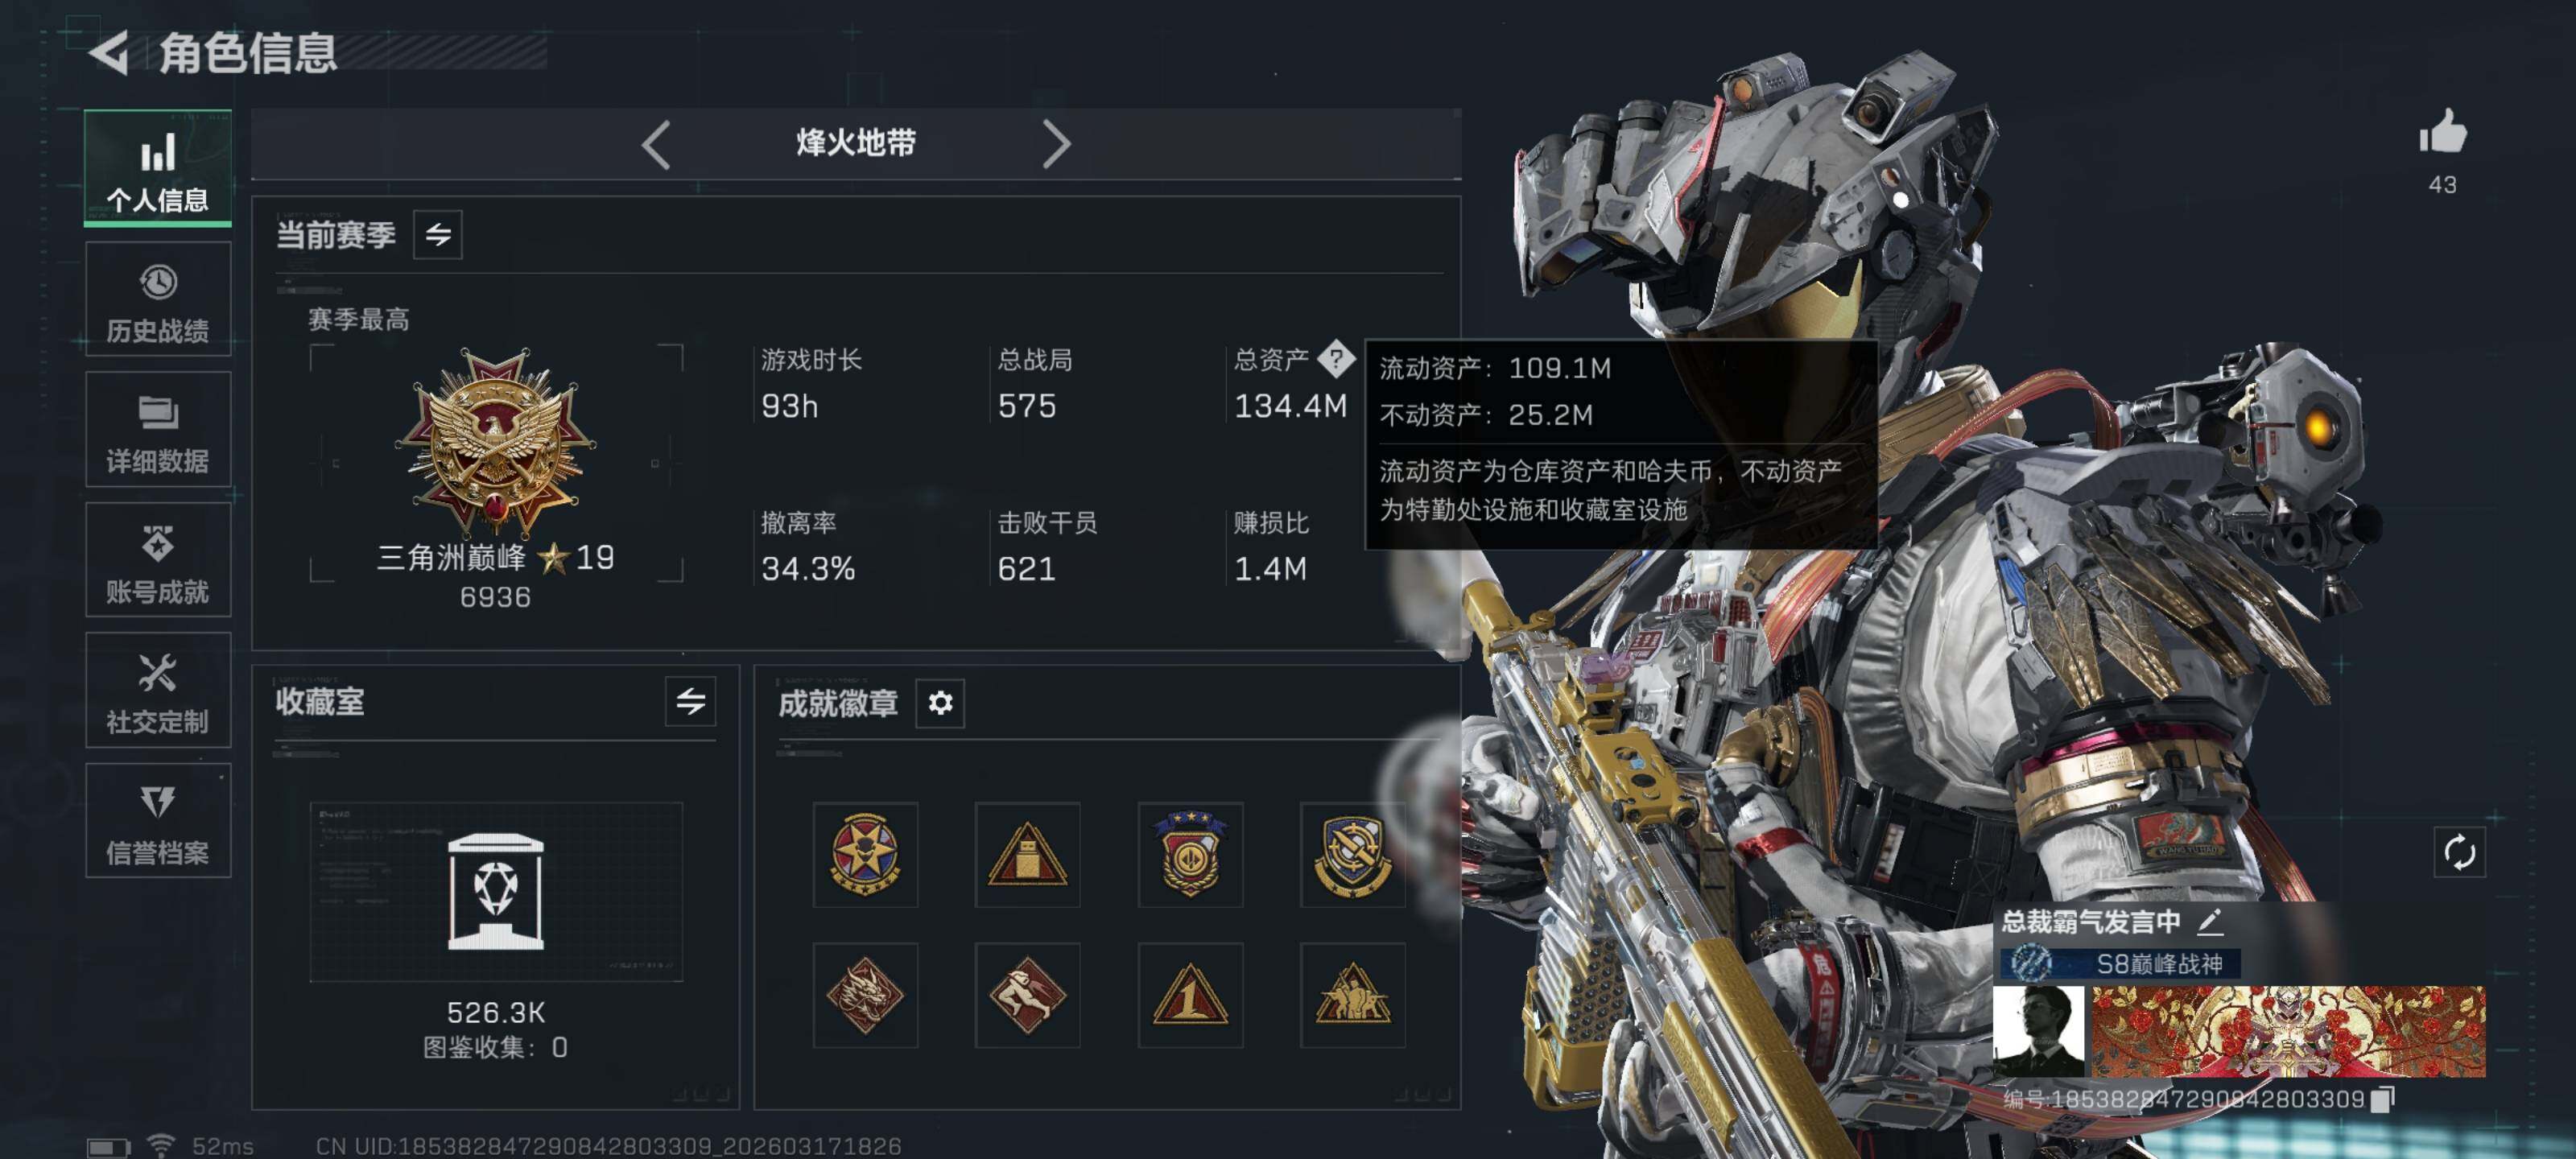Open the 社交定制 tab
This screenshot has height=1159, width=2576.
click(158, 690)
